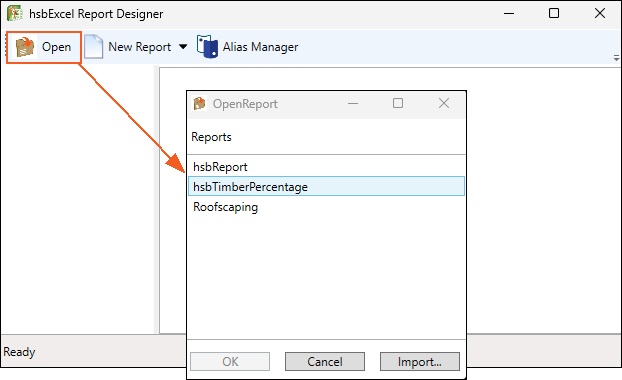Open the Alias Manager tool
This screenshot has height=380, width=622.
pyautogui.click(x=247, y=47)
